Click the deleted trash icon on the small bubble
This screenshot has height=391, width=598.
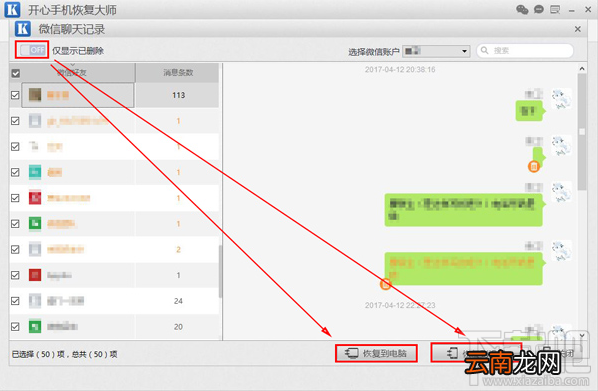[x=534, y=166]
